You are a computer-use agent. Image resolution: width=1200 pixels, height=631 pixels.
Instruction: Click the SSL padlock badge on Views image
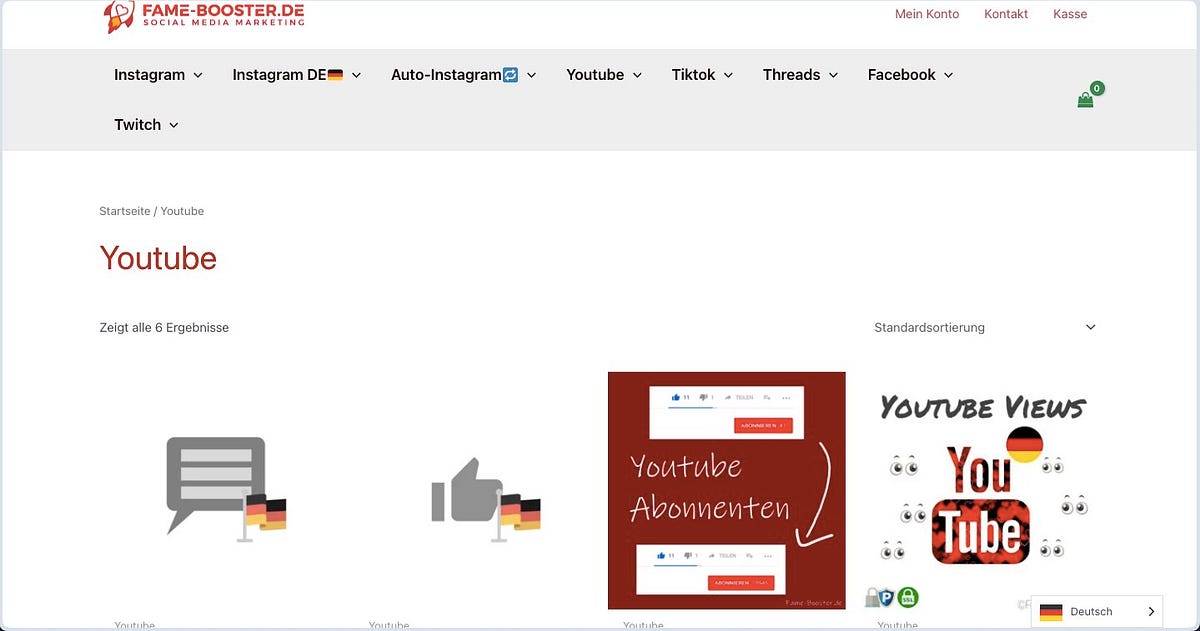(907, 598)
